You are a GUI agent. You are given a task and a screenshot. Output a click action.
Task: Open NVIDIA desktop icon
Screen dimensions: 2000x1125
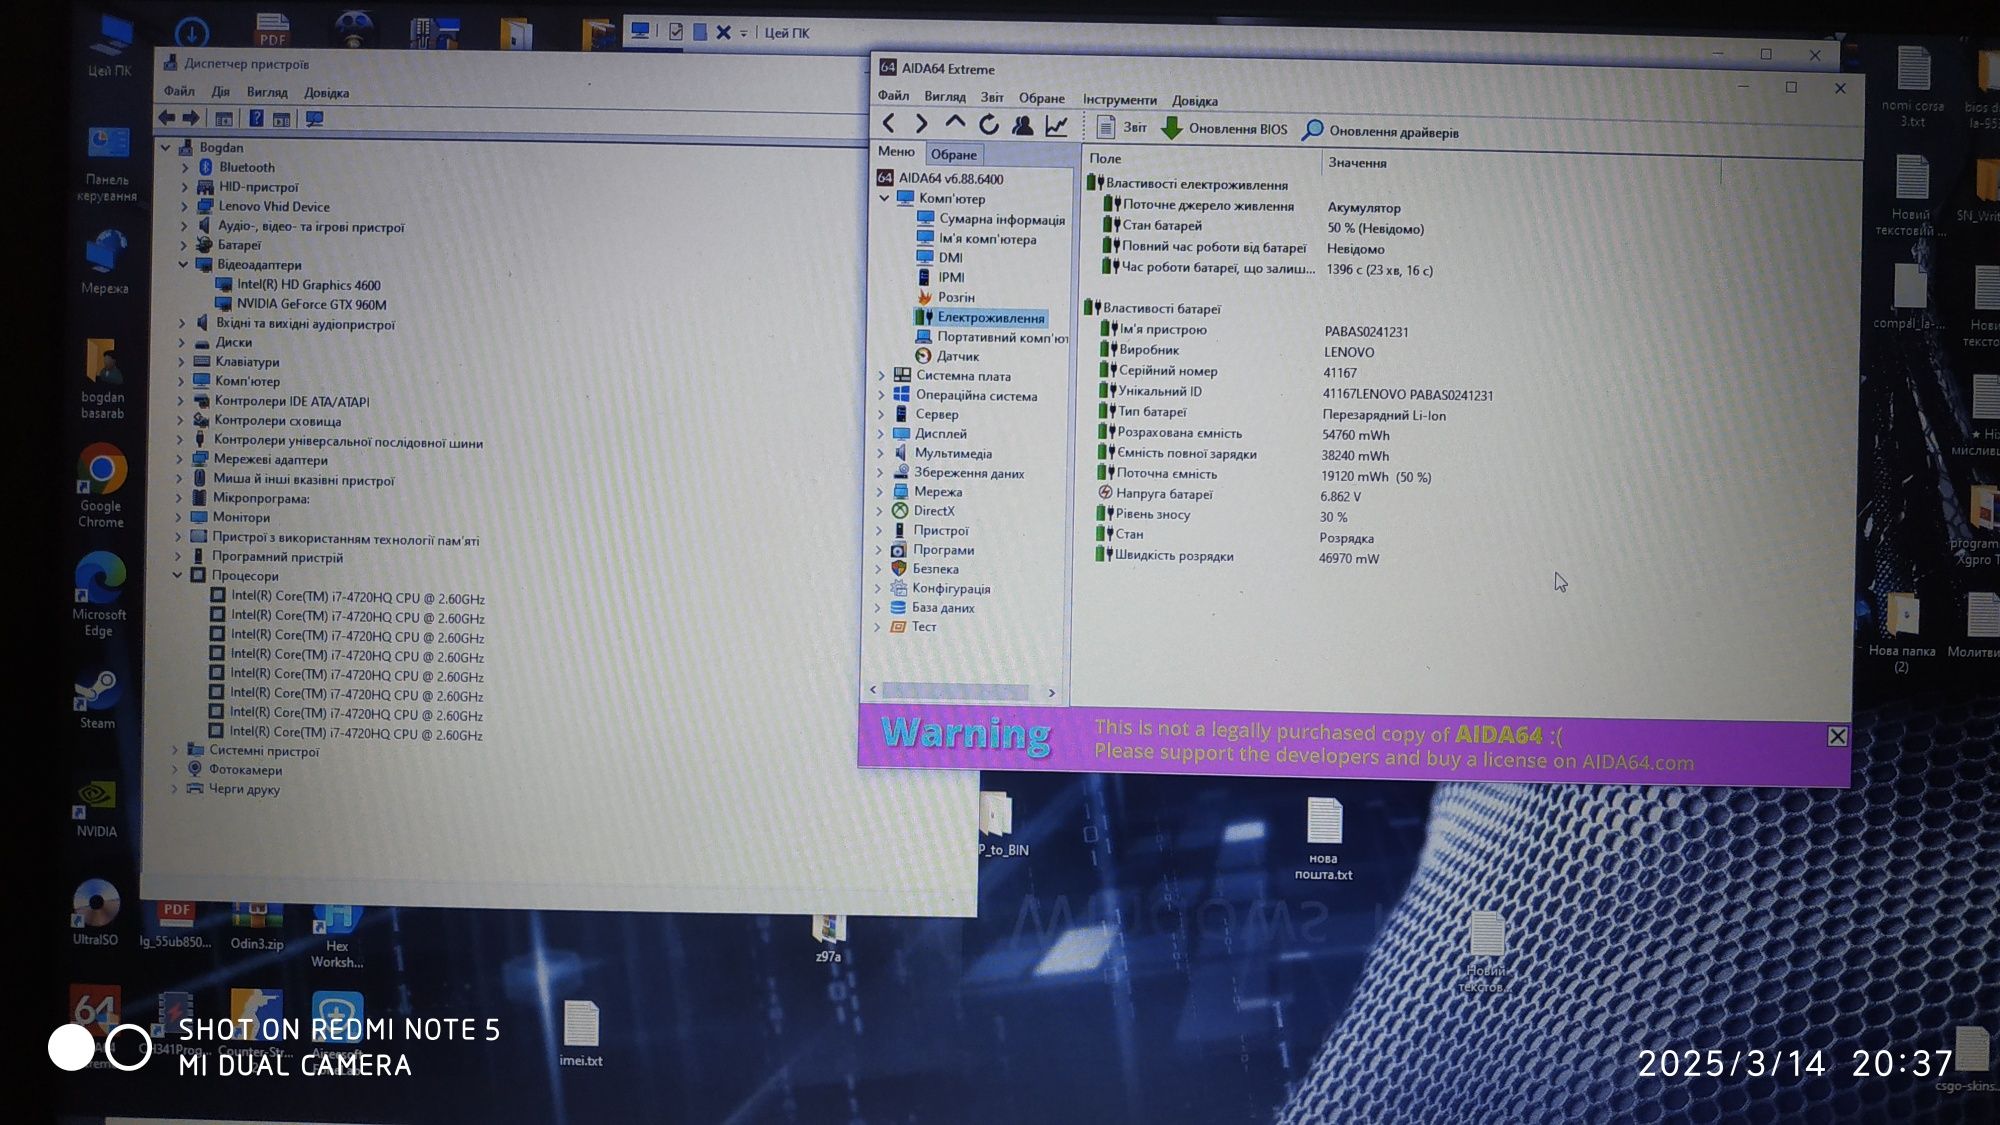(97, 807)
